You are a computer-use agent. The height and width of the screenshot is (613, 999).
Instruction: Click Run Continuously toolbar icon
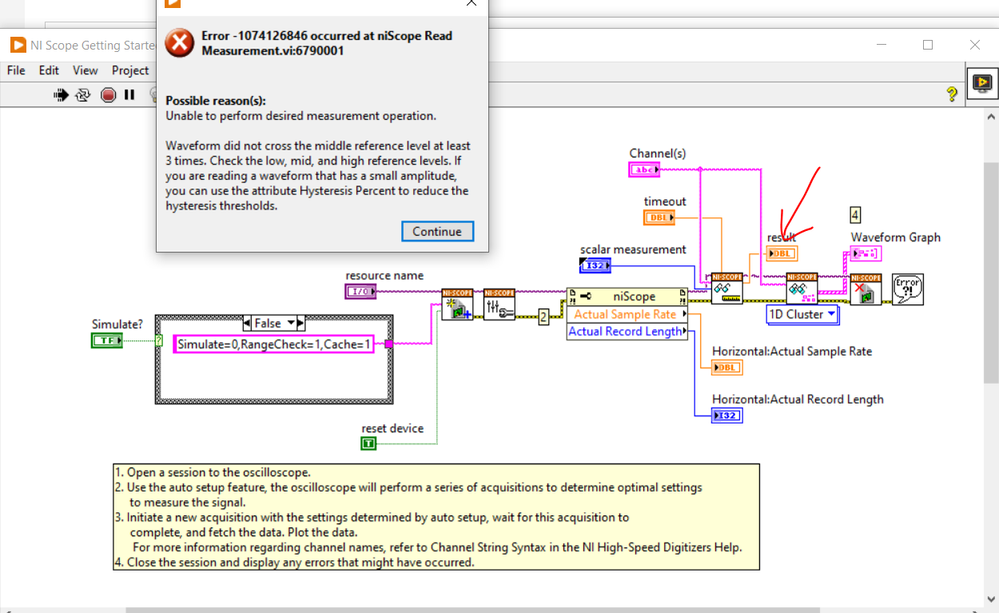point(83,95)
